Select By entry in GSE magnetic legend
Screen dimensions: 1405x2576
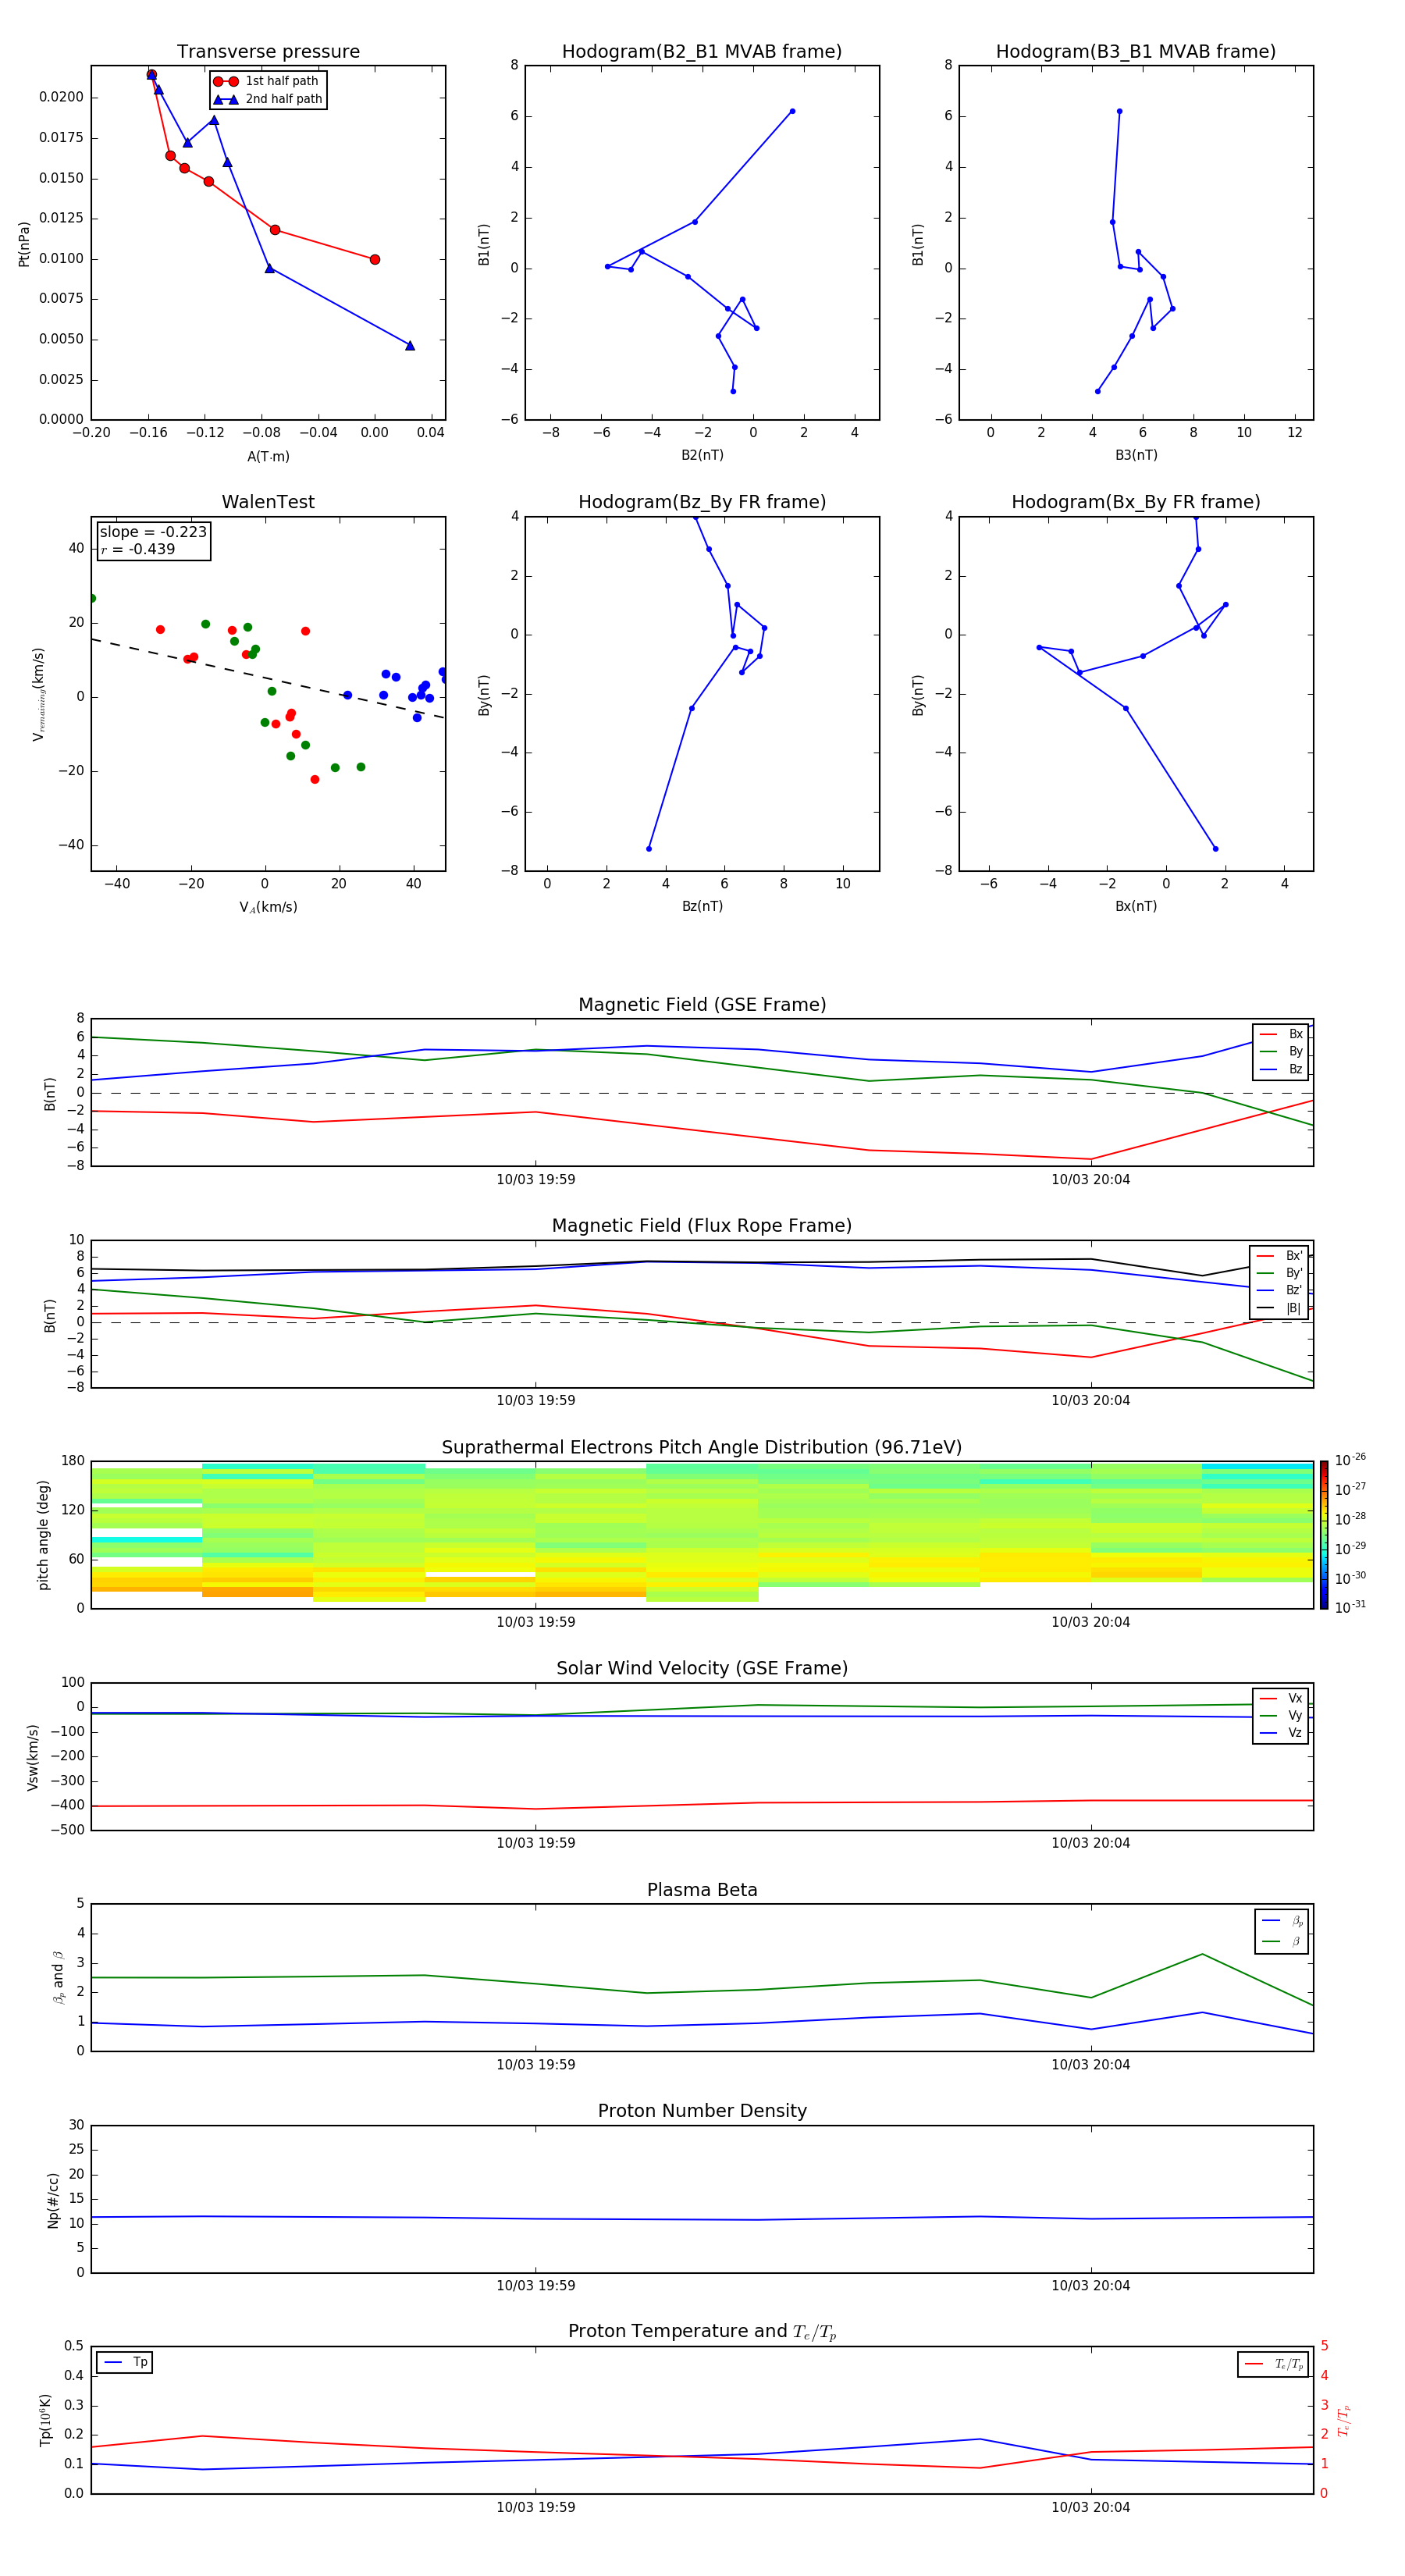[x=1281, y=1052]
